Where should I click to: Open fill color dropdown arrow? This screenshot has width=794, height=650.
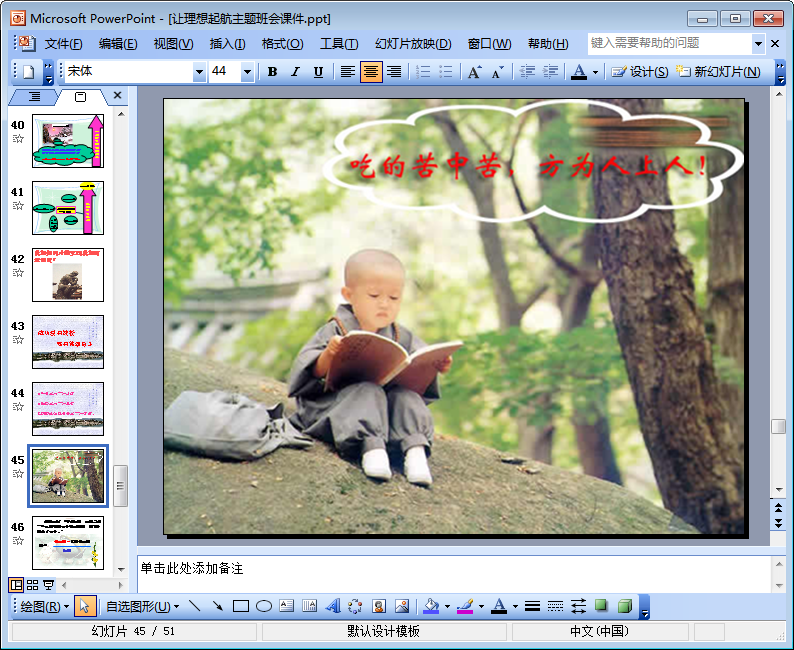coord(447,606)
